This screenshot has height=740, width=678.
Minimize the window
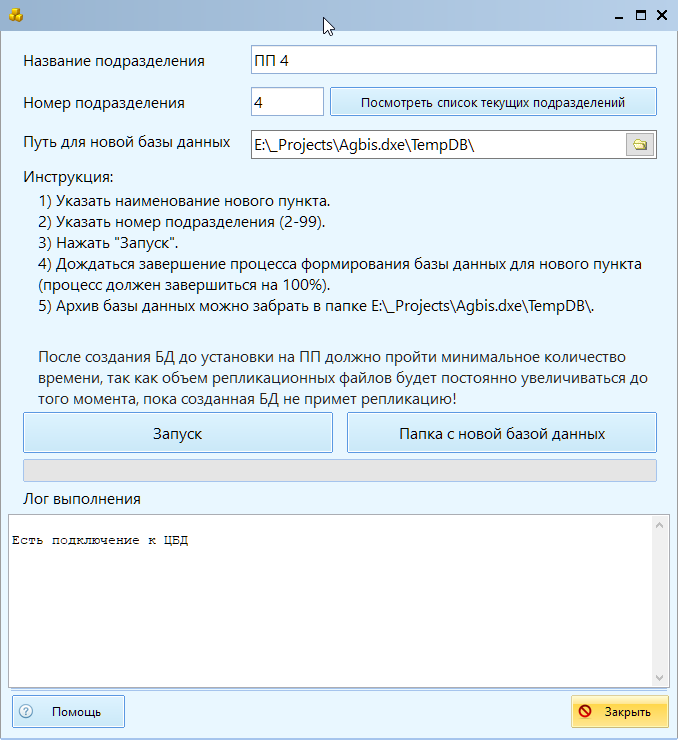click(x=619, y=16)
